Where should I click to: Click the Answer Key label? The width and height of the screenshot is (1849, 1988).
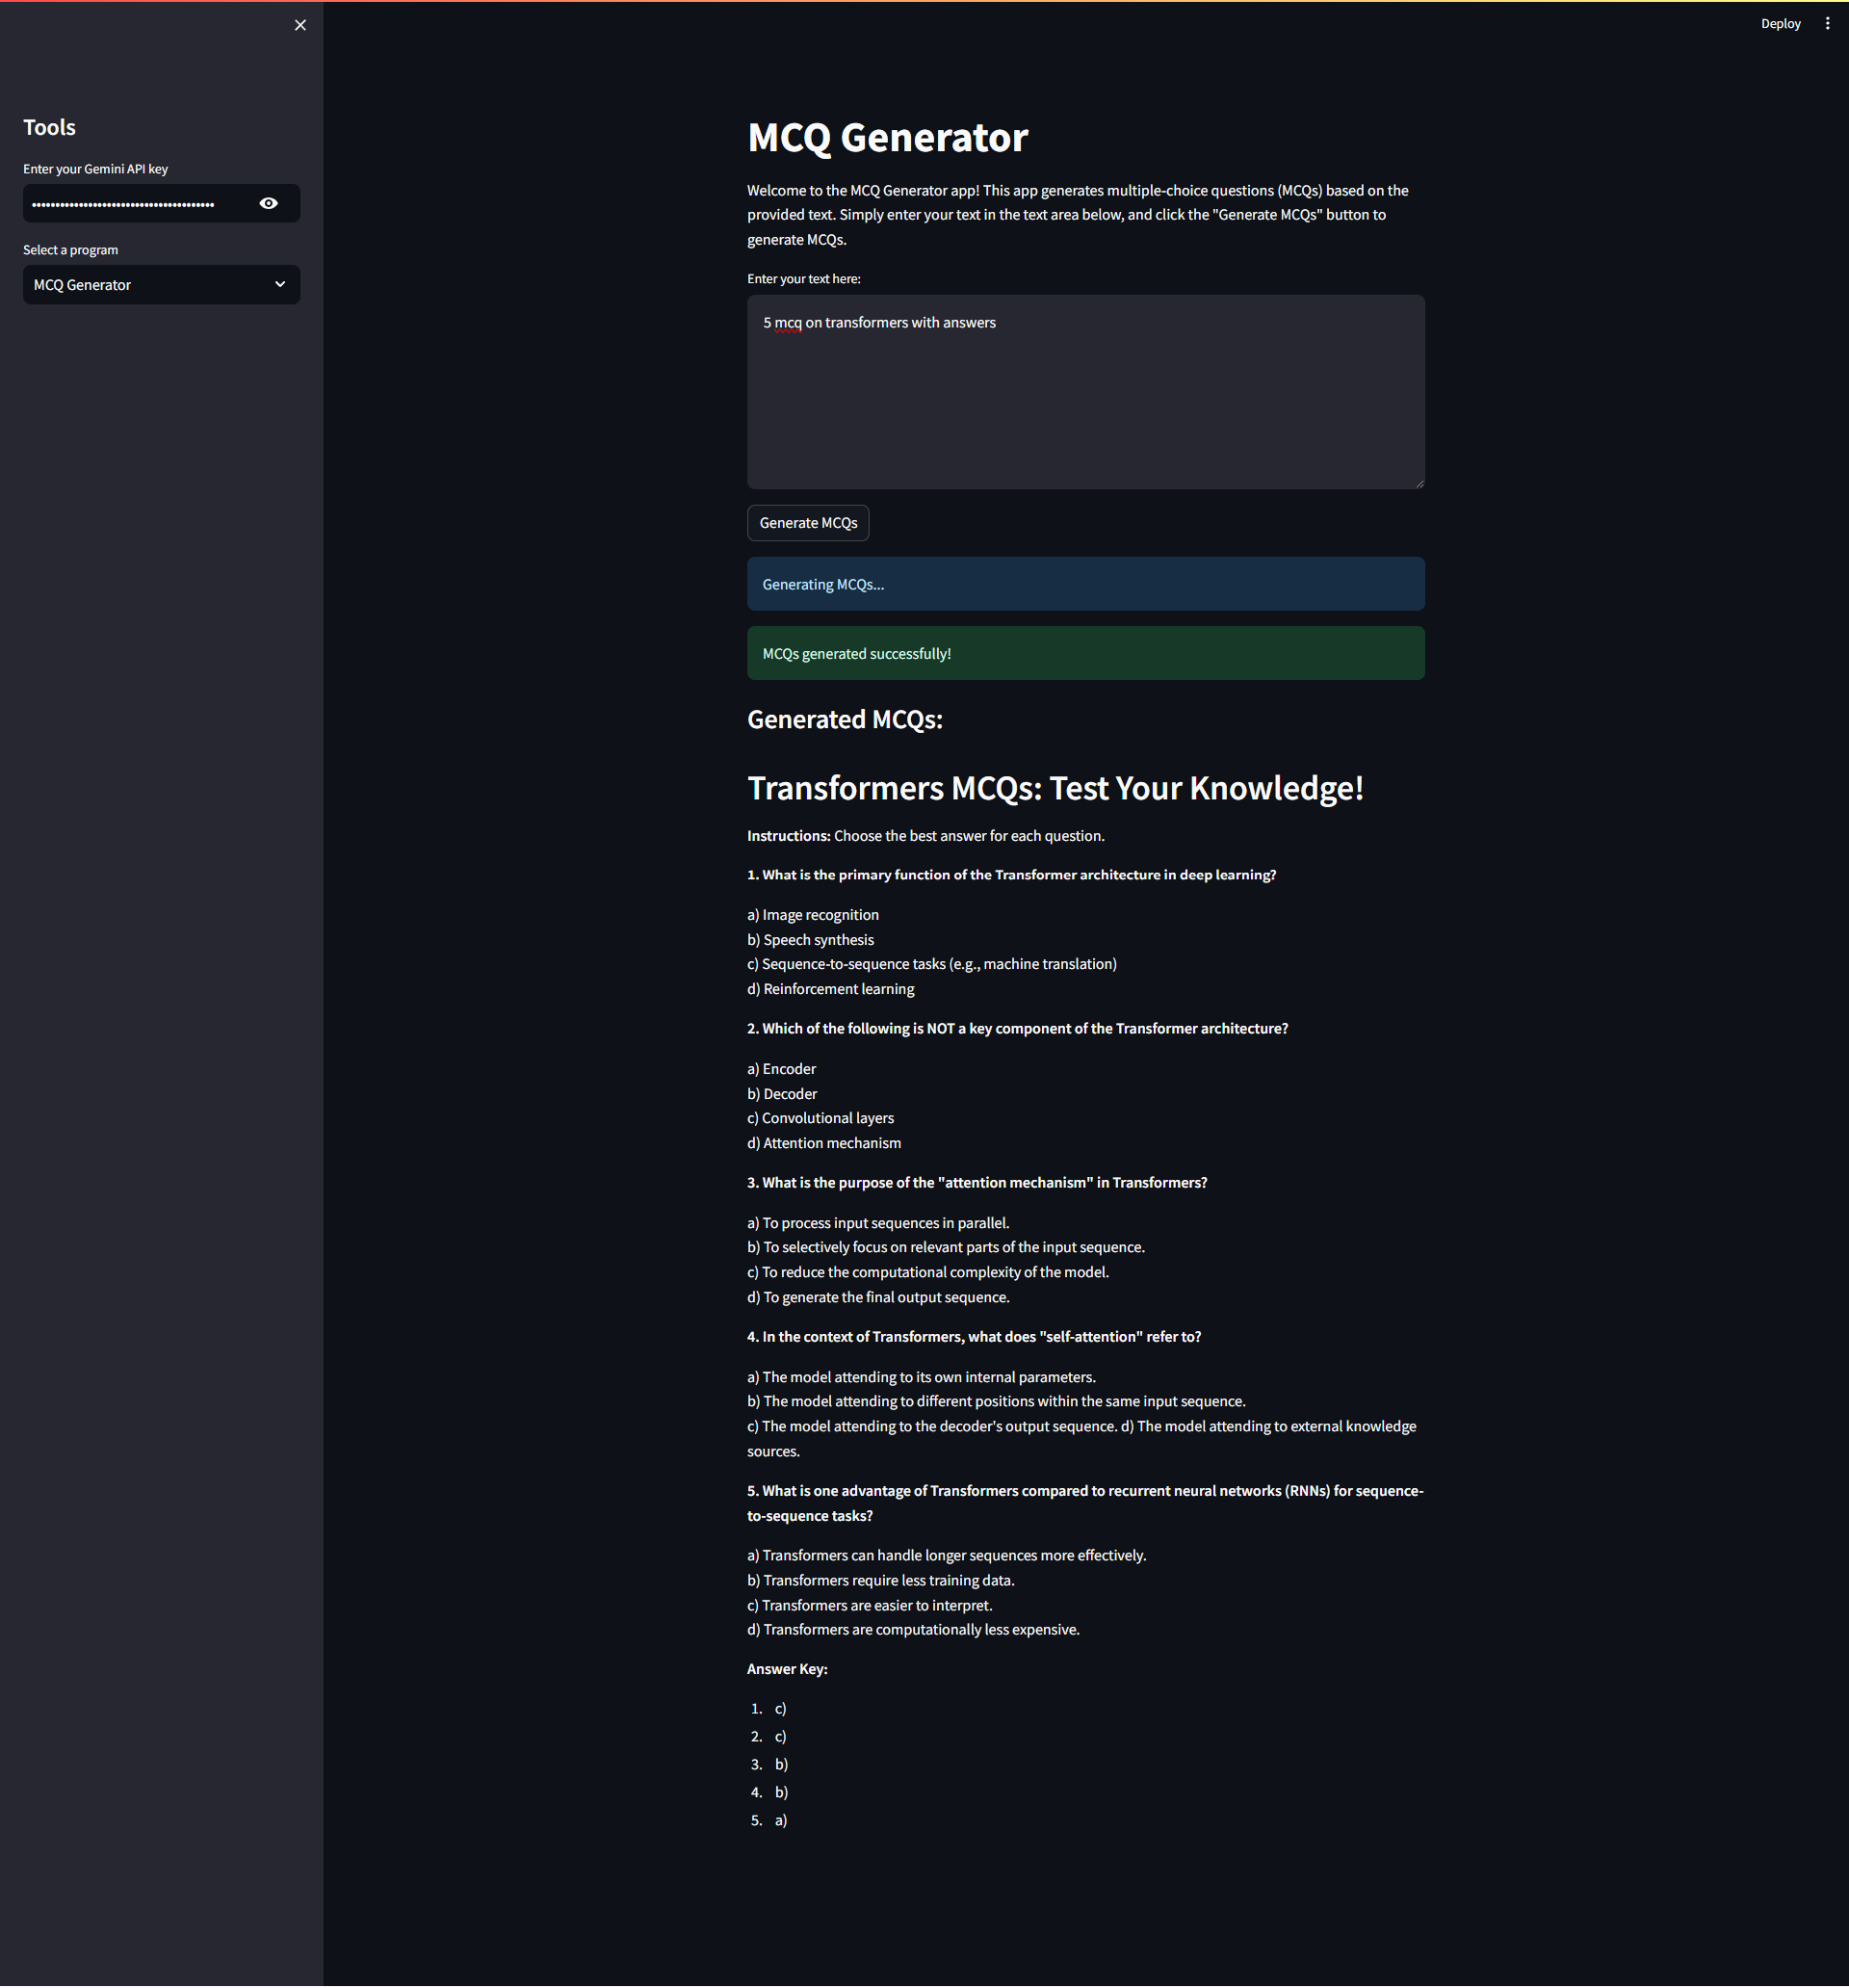[786, 1669]
